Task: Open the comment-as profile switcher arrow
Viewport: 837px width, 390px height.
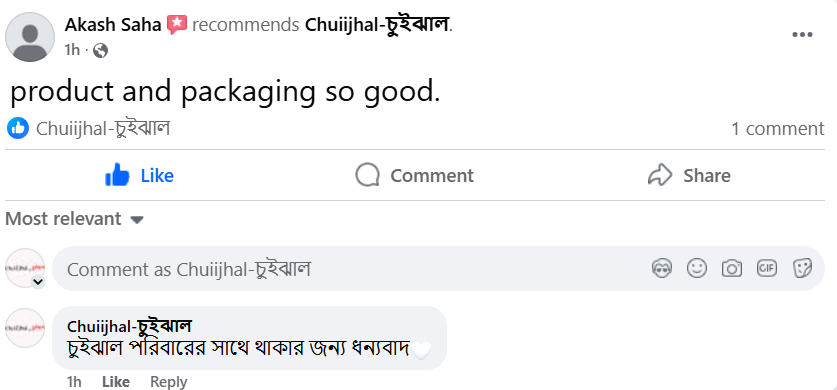Action: tap(37, 282)
